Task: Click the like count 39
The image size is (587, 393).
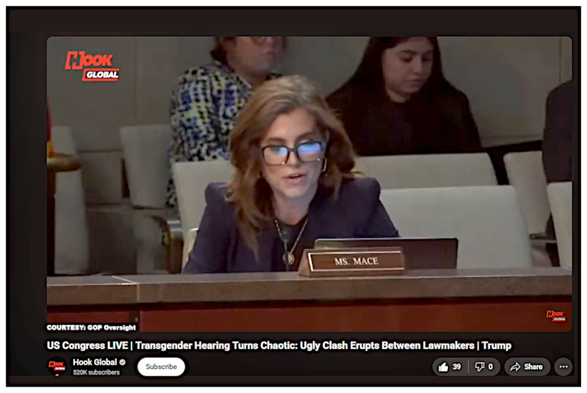Action: click(x=456, y=367)
